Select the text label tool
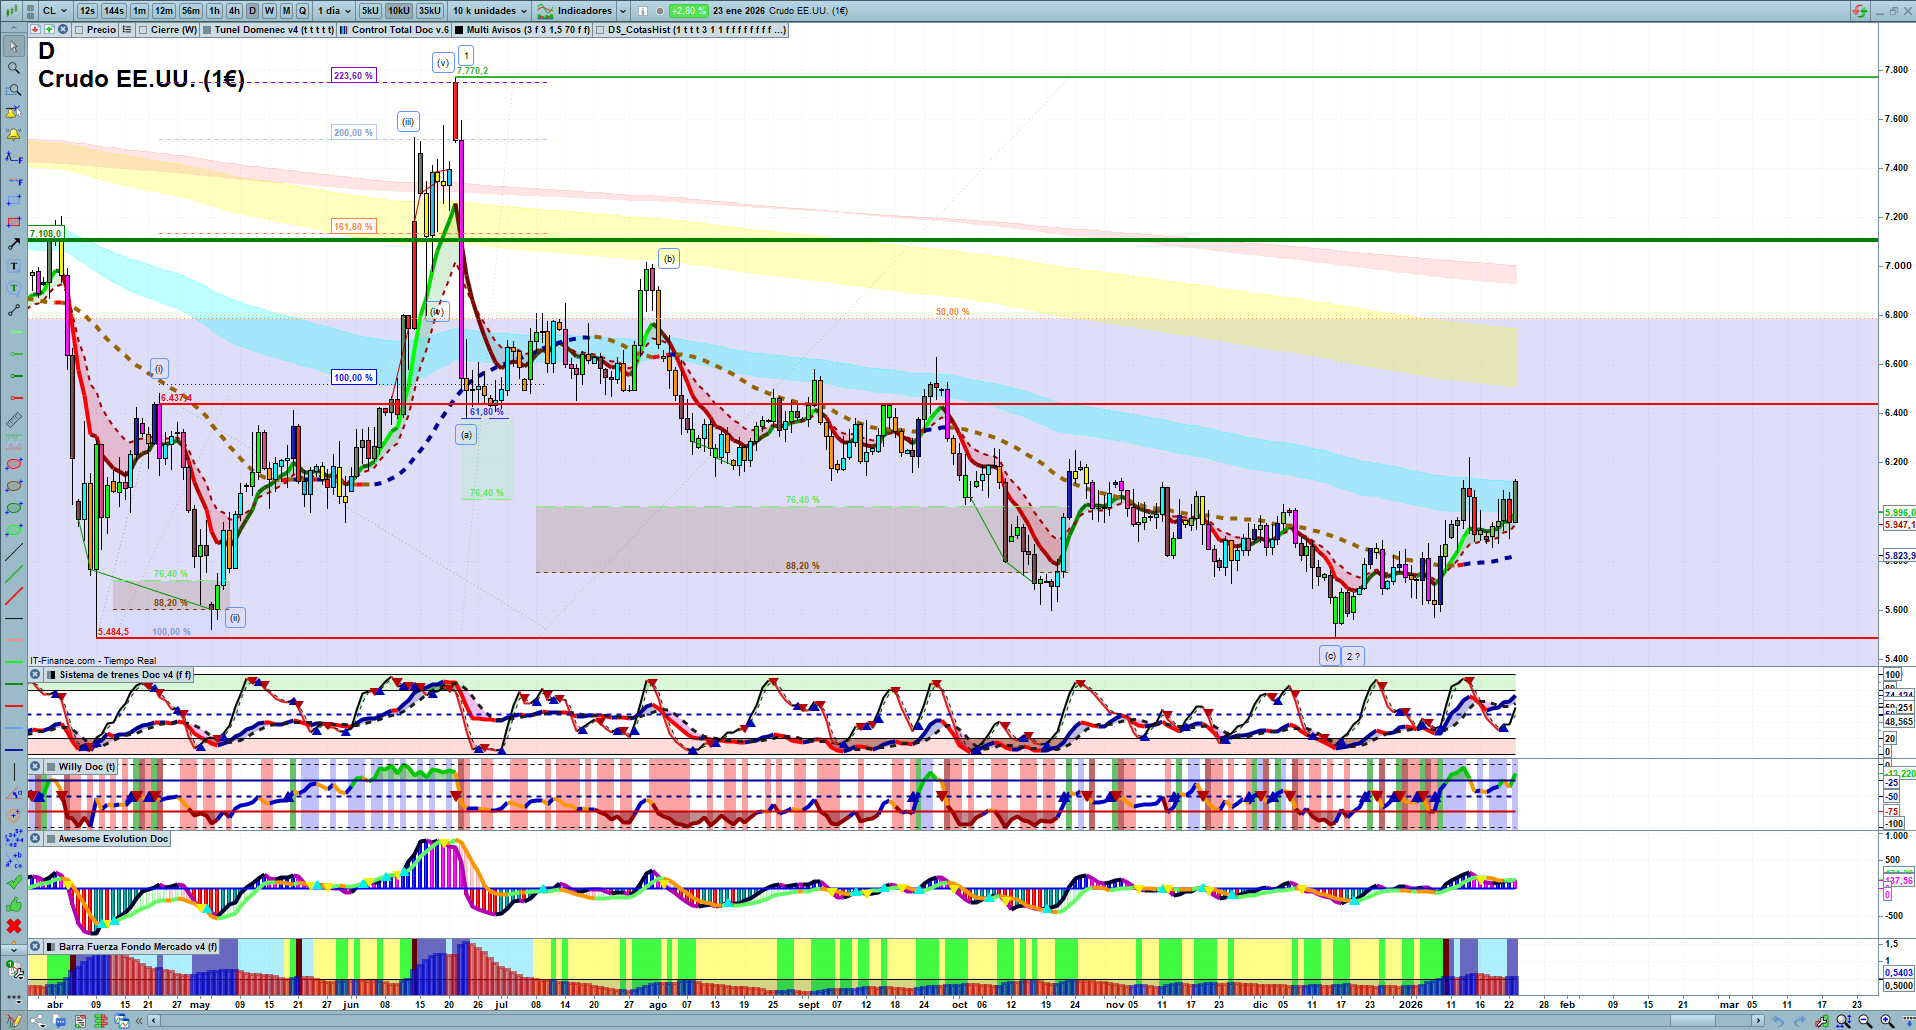 (x=14, y=266)
